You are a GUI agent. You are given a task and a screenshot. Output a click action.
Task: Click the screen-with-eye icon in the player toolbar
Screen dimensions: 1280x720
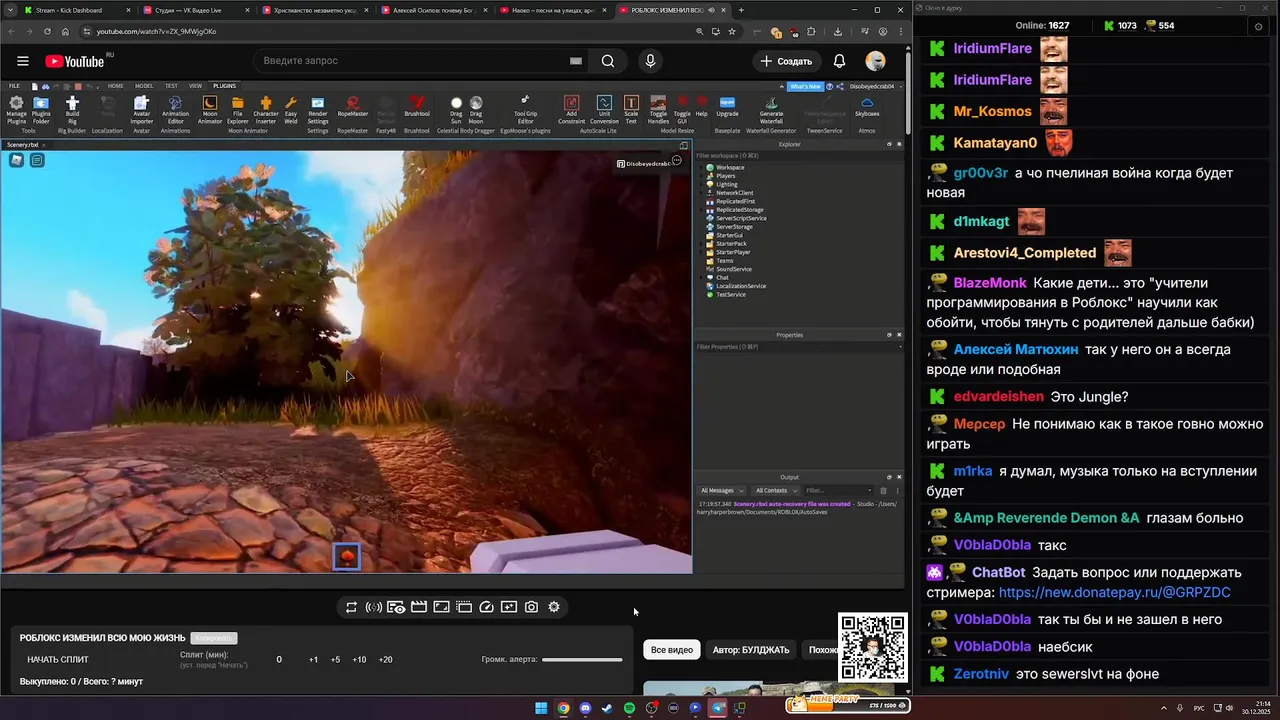coord(396,607)
